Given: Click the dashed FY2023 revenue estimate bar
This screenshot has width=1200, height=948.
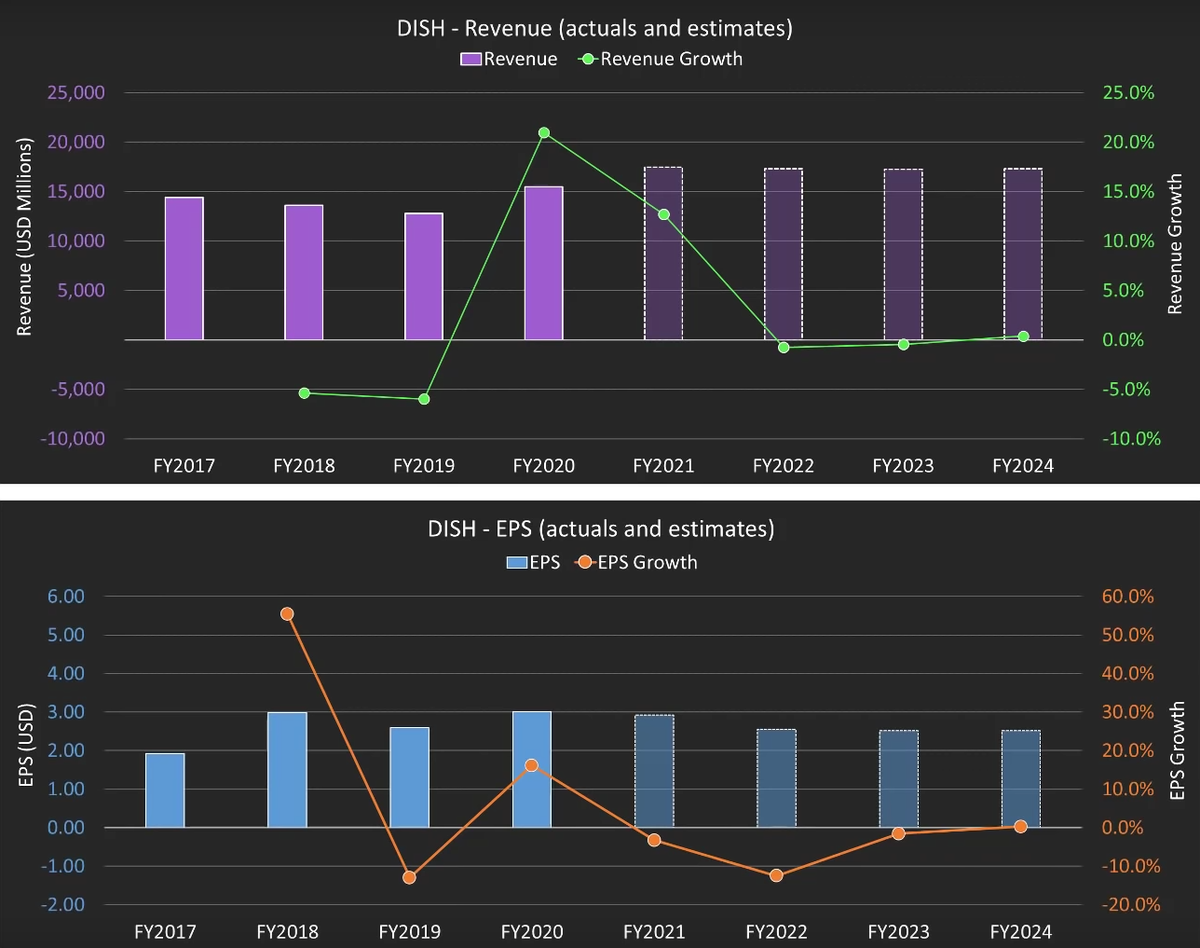Looking at the screenshot, I should coord(903,254).
